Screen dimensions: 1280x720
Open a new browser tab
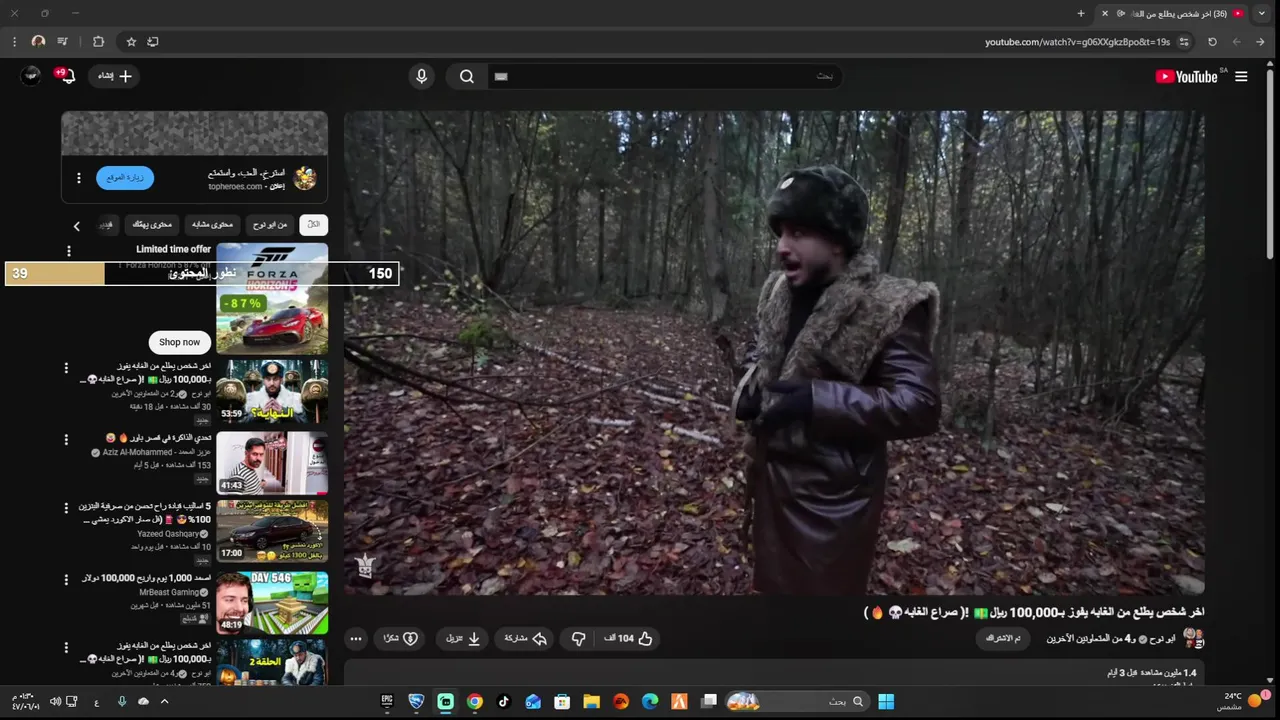(x=1081, y=13)
